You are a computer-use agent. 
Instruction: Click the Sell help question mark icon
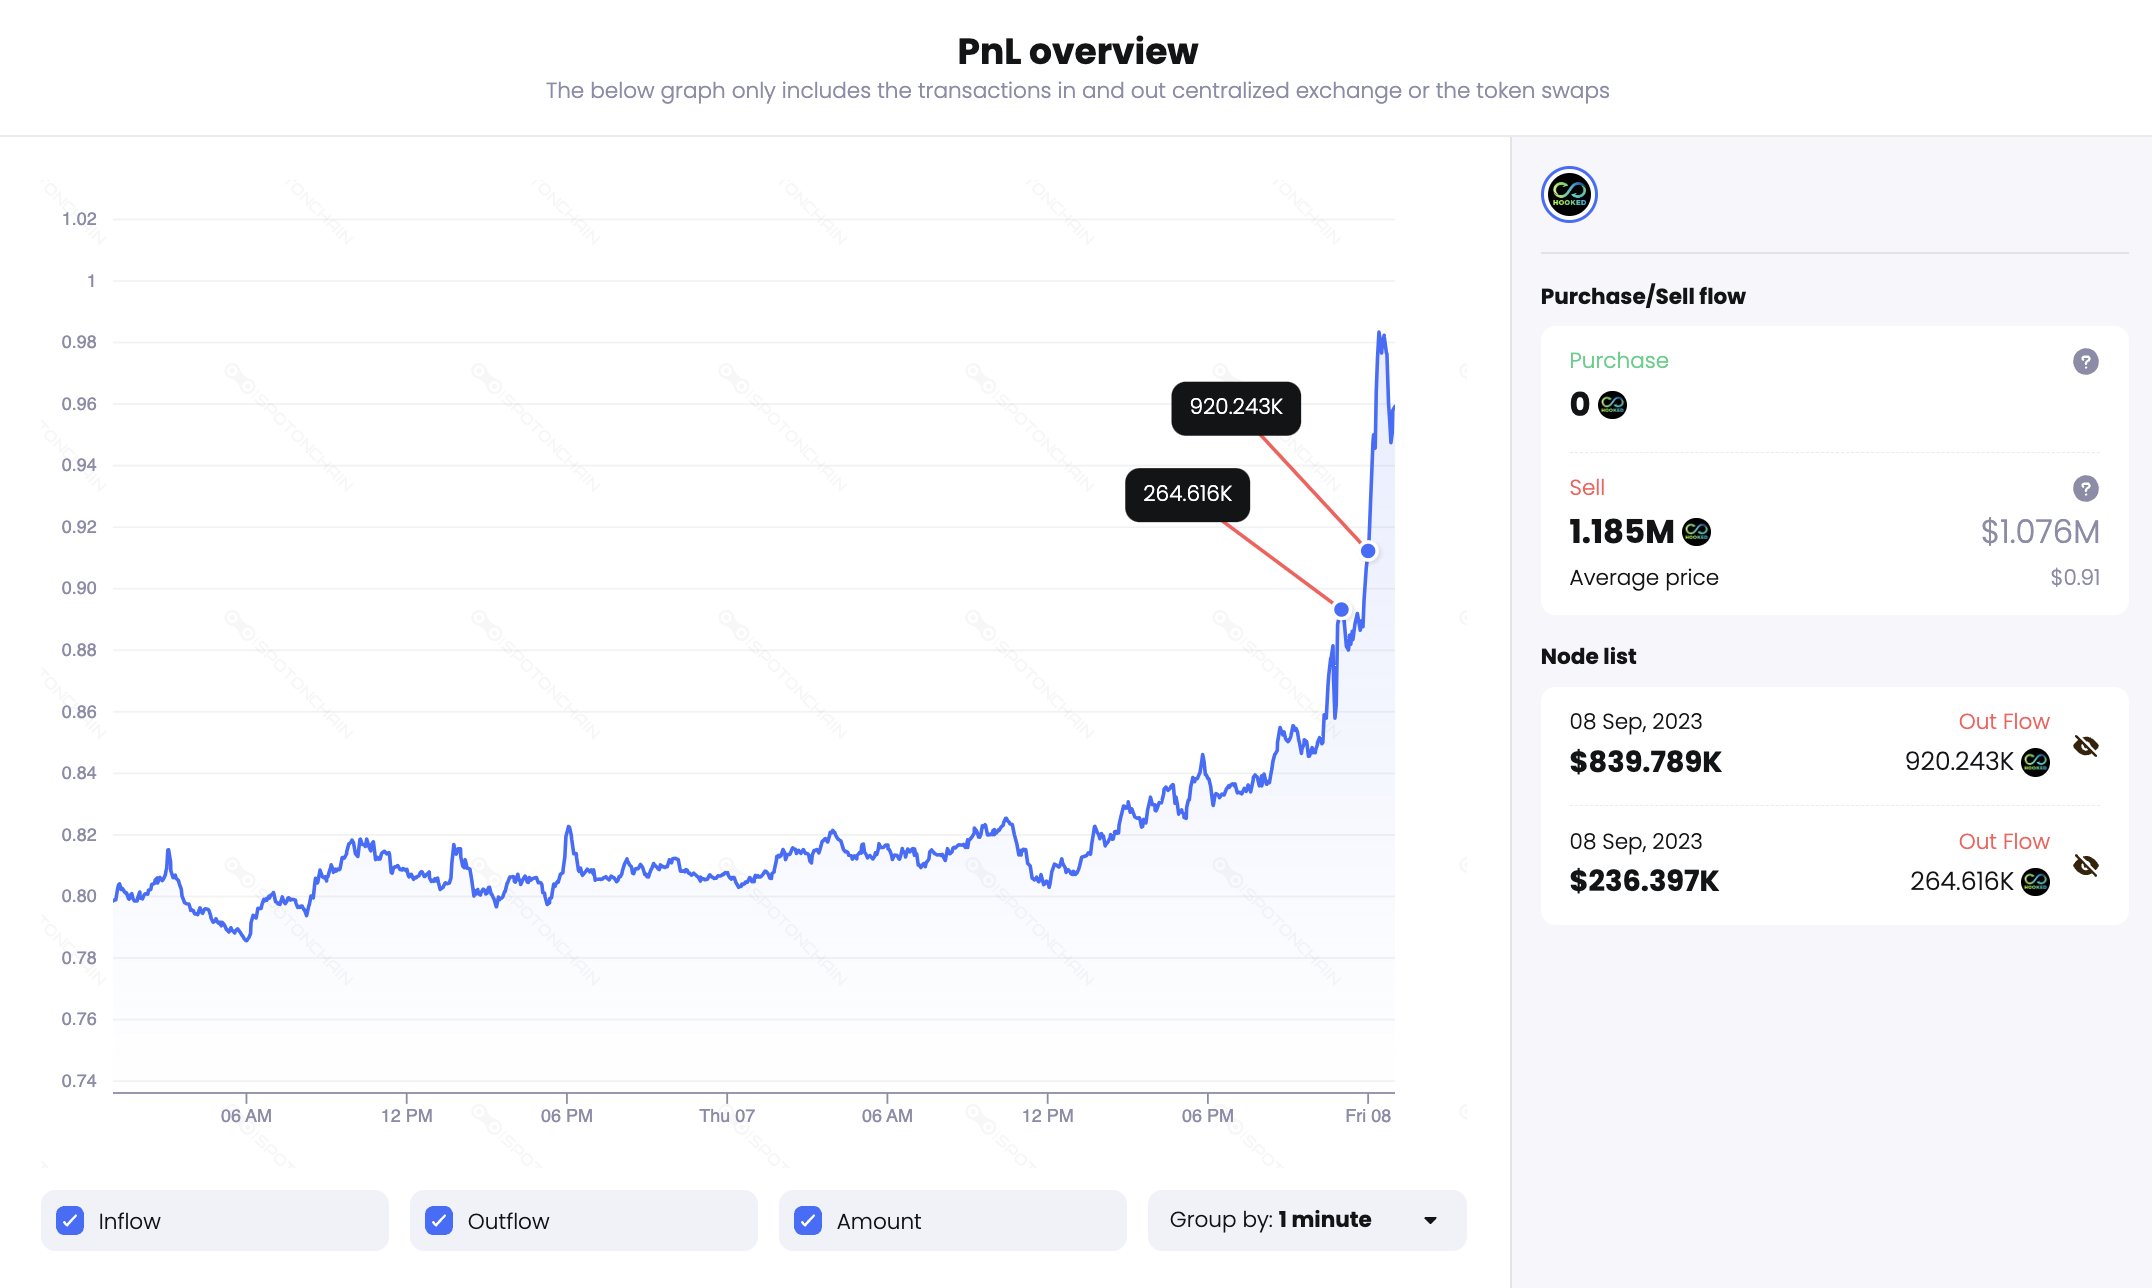pyautogui.click(x=2085, y=489)
